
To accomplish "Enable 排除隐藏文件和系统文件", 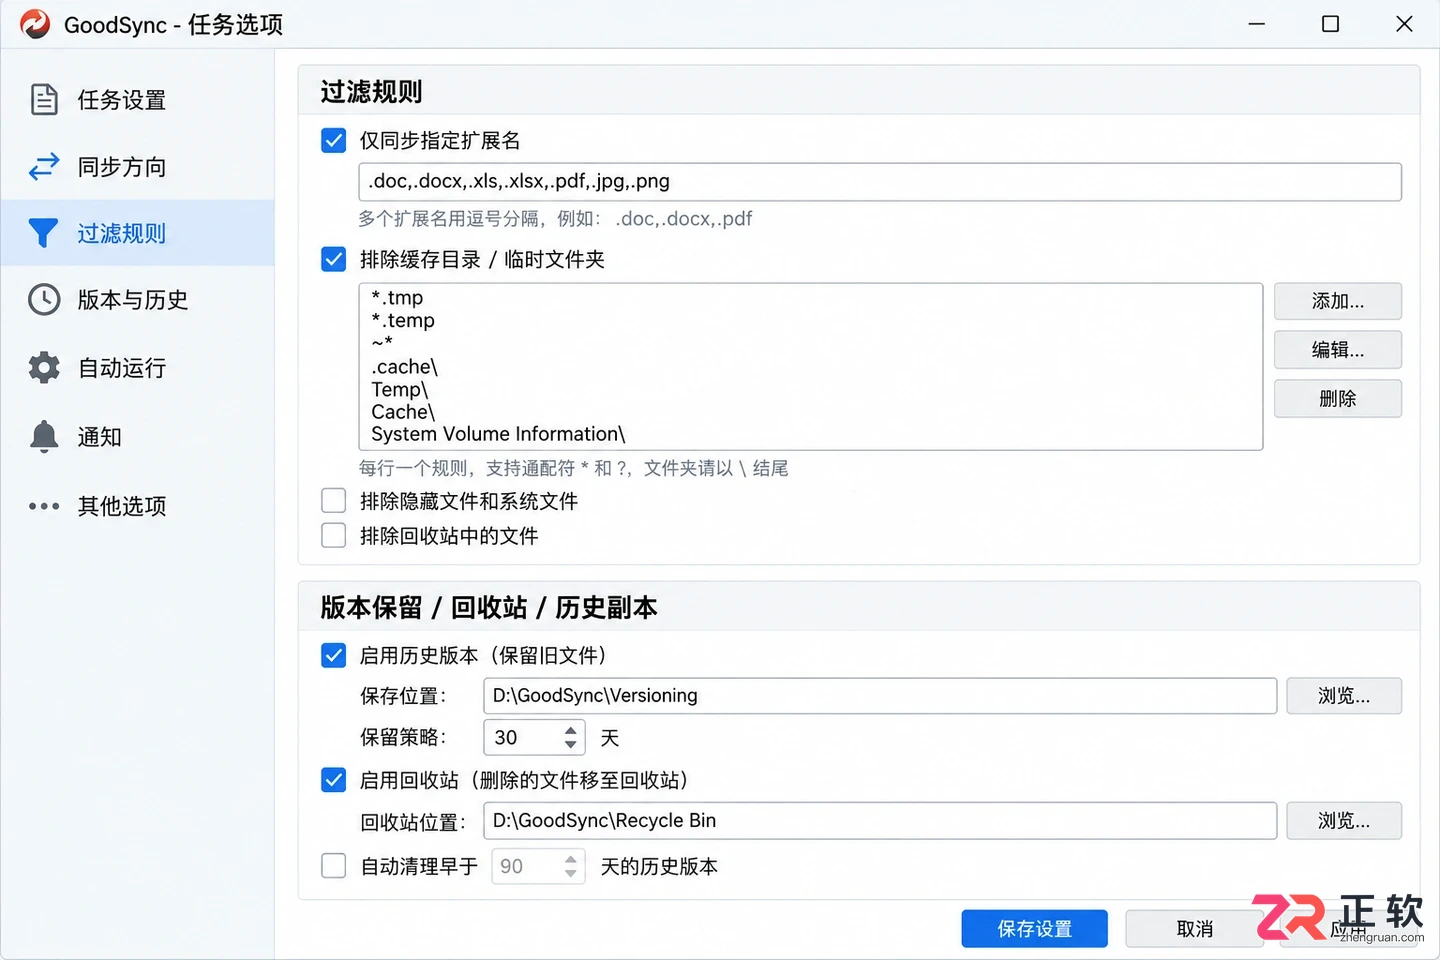I will click(334, 500).
